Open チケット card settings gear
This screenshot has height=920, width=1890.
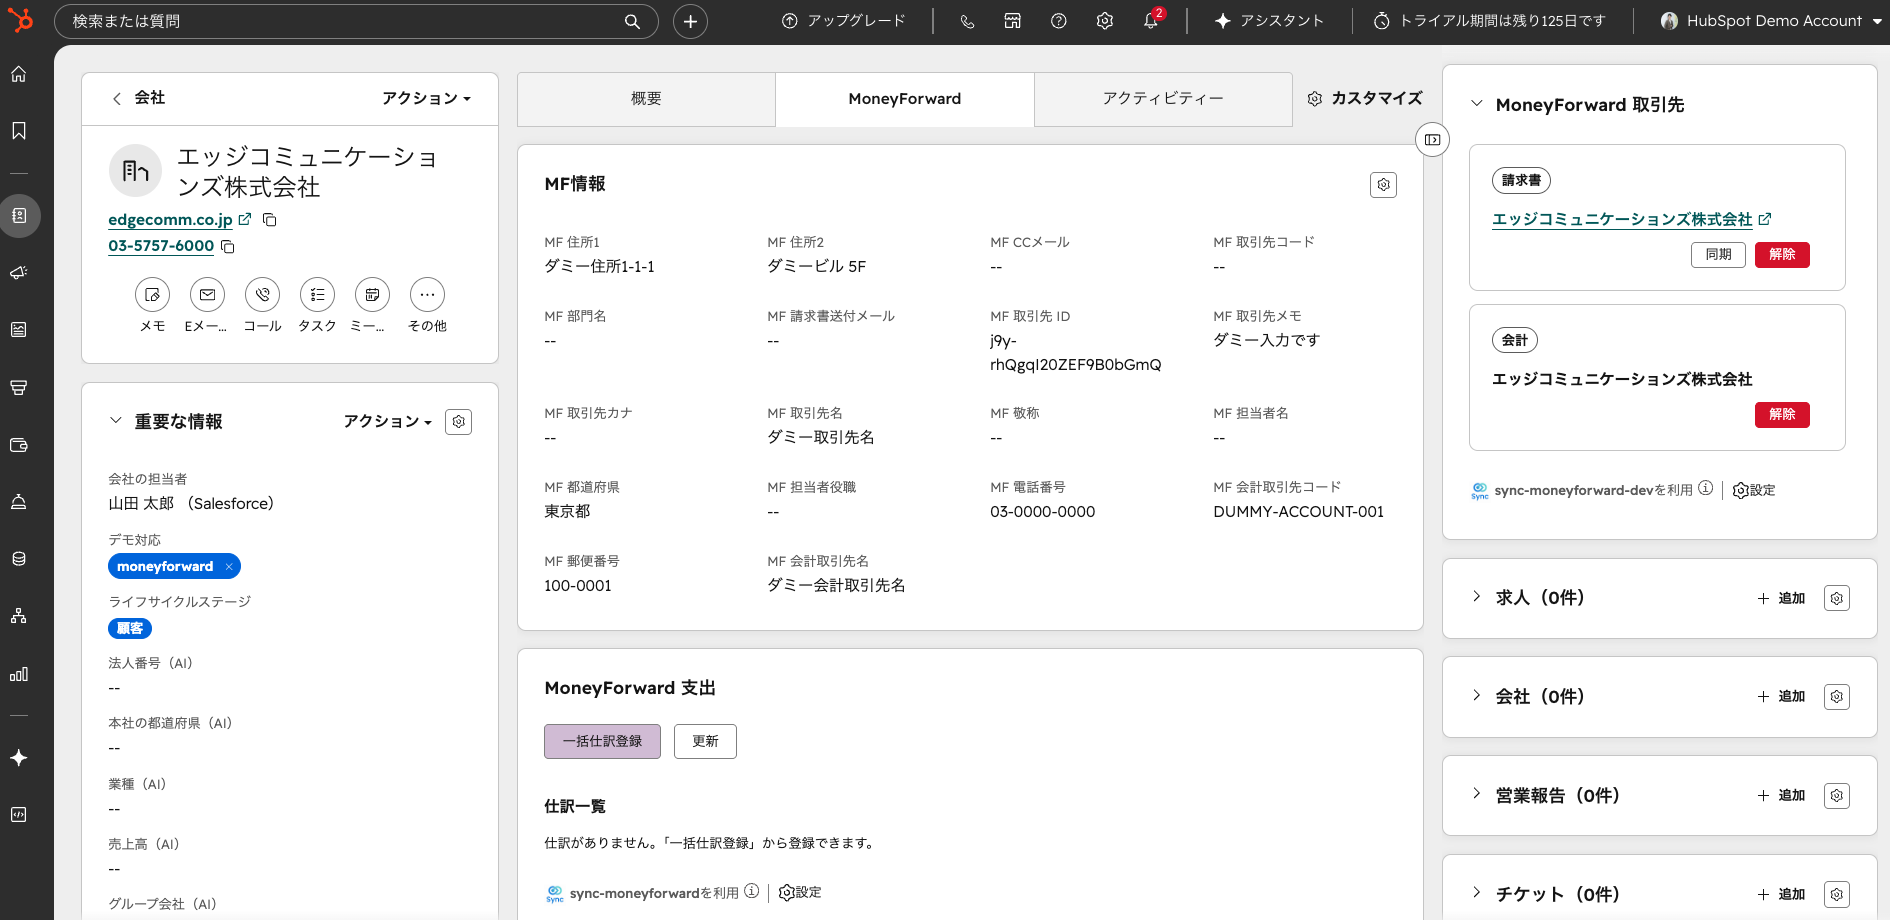click(x=1837, y=894)
